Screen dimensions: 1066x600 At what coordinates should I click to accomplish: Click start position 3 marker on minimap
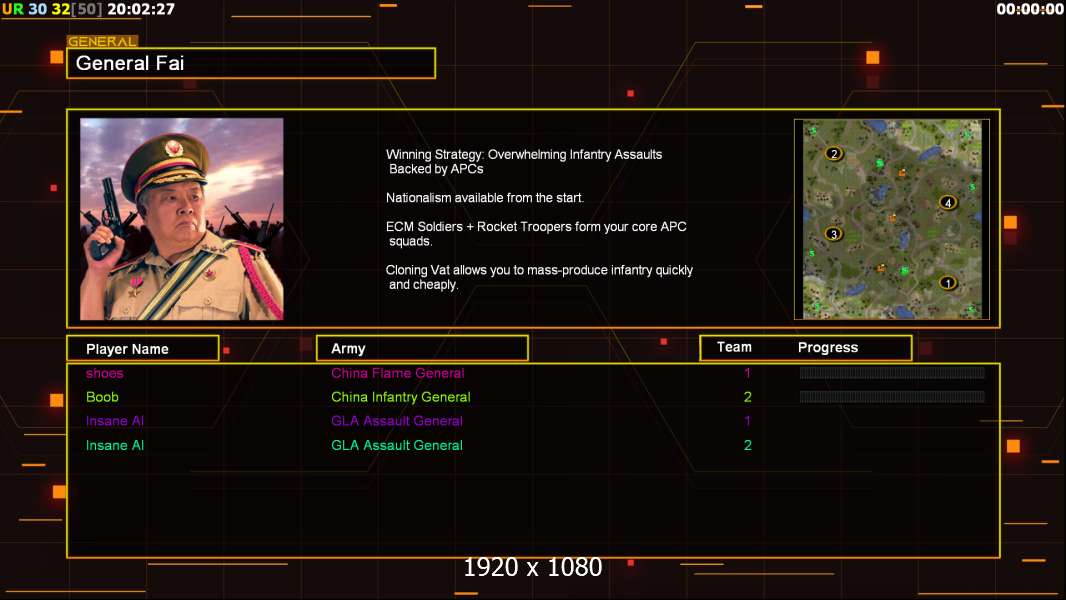click(833, 234)
